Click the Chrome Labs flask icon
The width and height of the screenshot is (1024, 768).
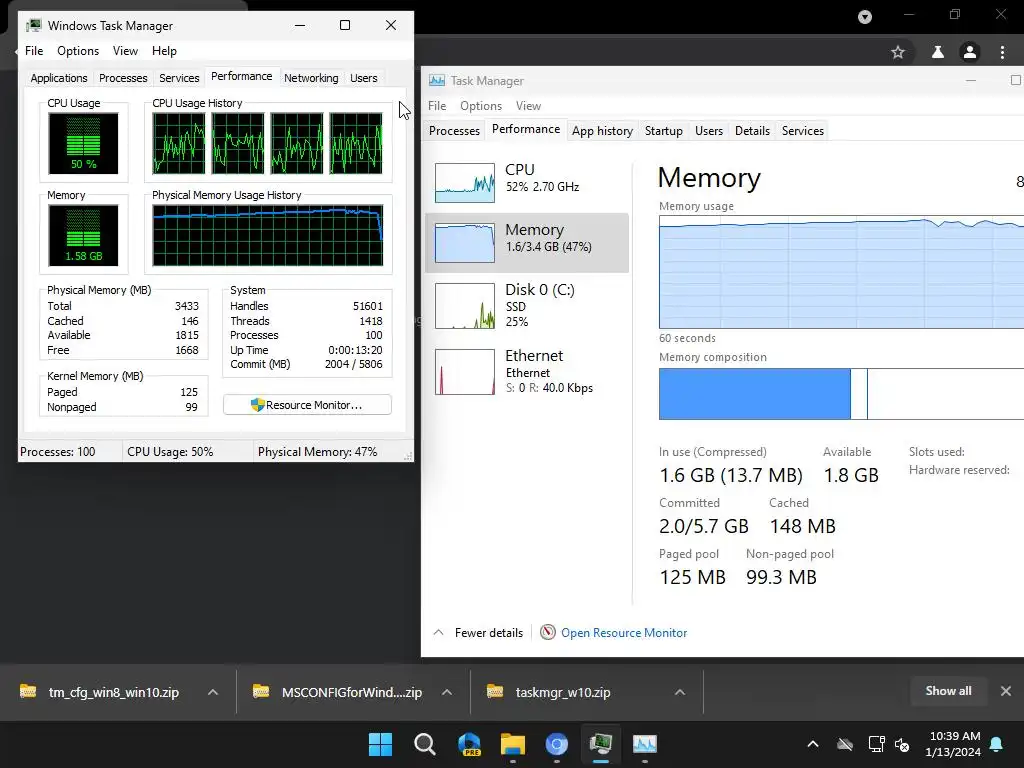[x=938, y=52]
